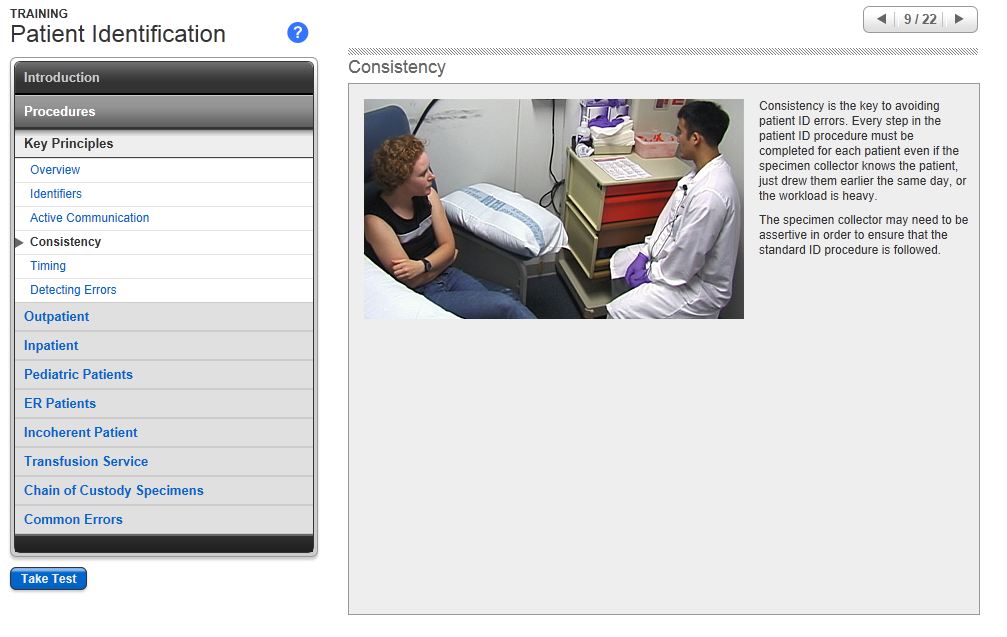Open the Transfusion Service section
The height and width of the screenshot is (637, 1007).
86,461
